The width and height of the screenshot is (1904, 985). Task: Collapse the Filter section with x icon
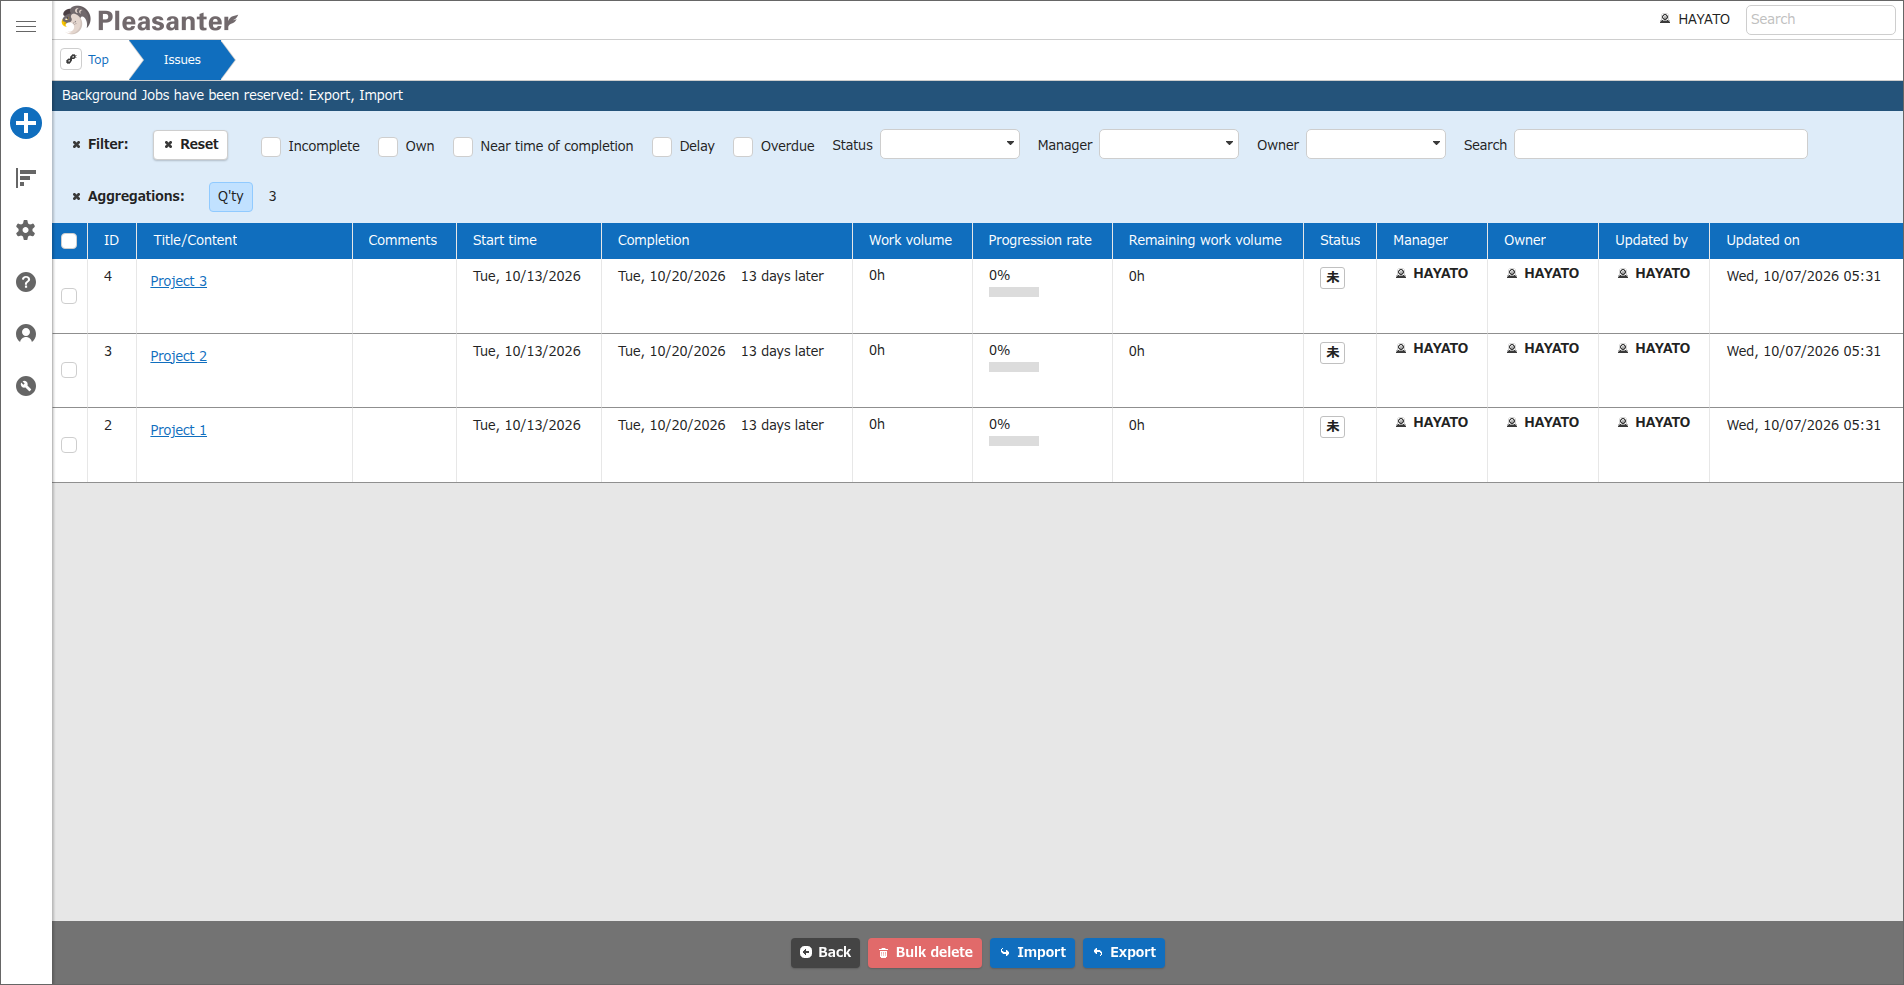pyautogui.click(x=76, y=145)
